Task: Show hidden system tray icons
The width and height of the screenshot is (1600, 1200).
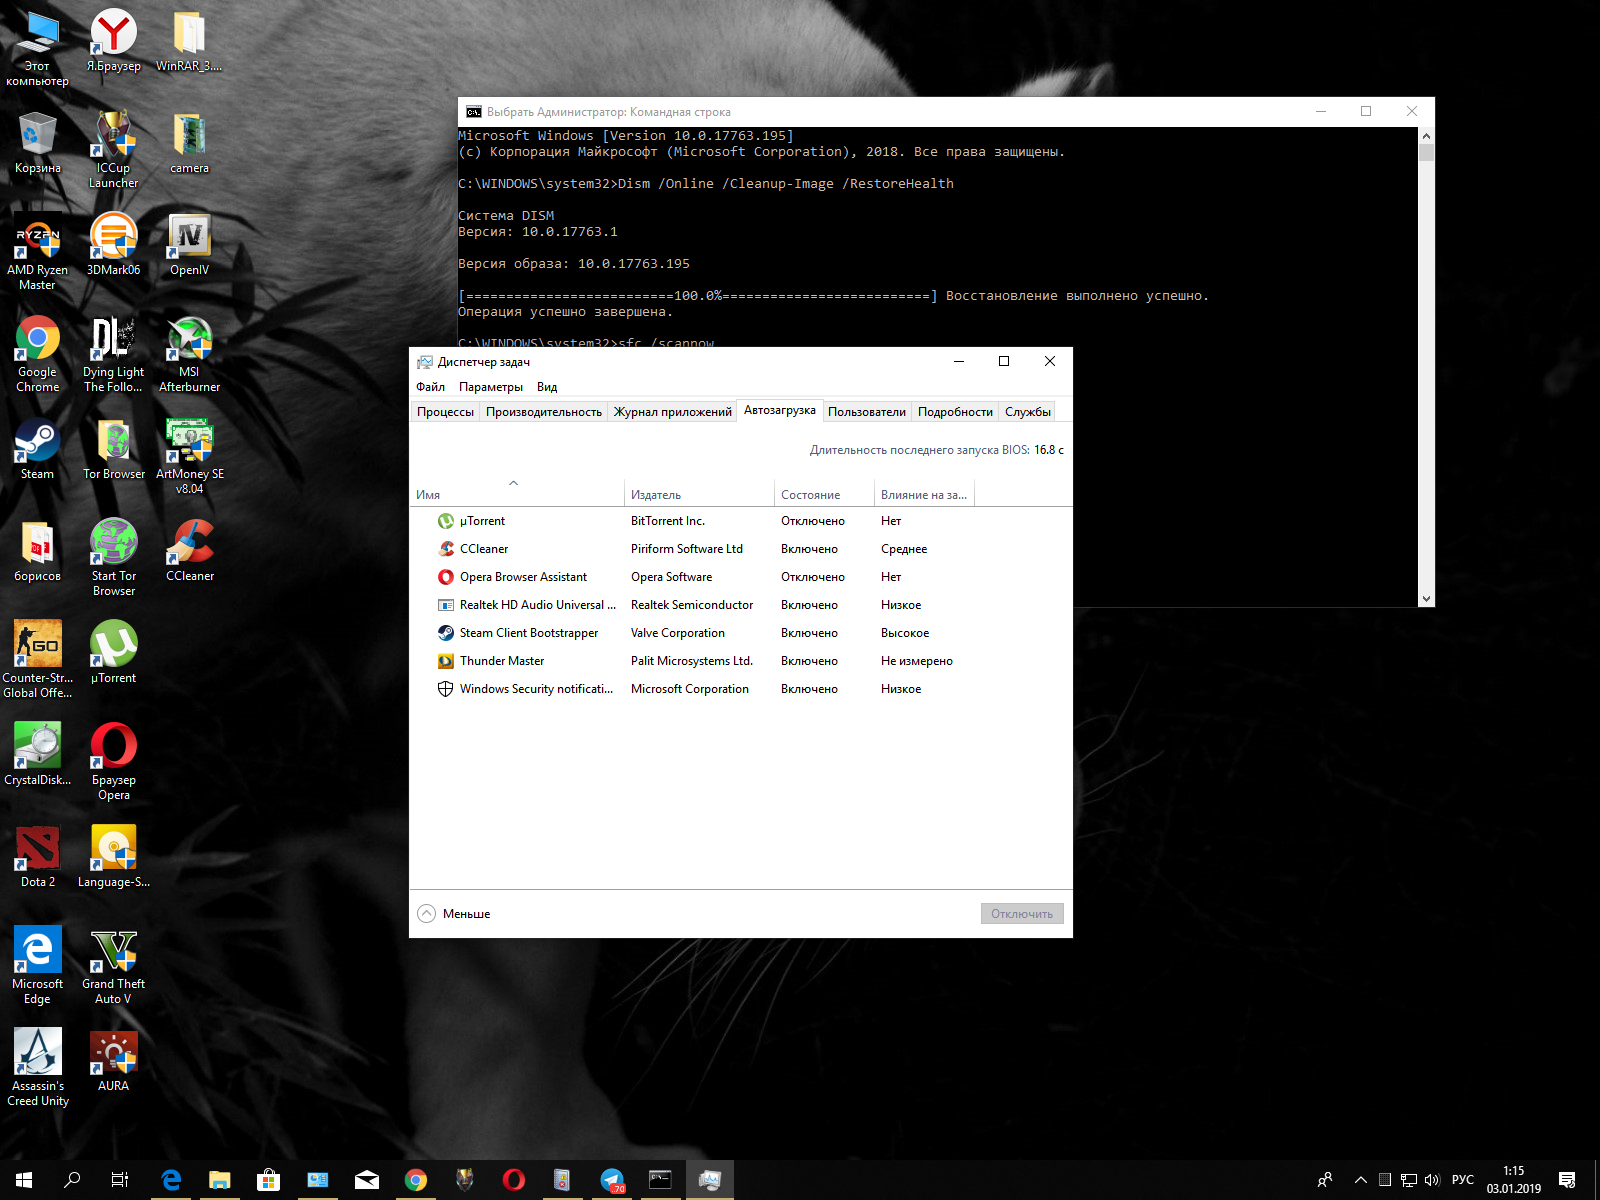Action: (1361, 1180)
